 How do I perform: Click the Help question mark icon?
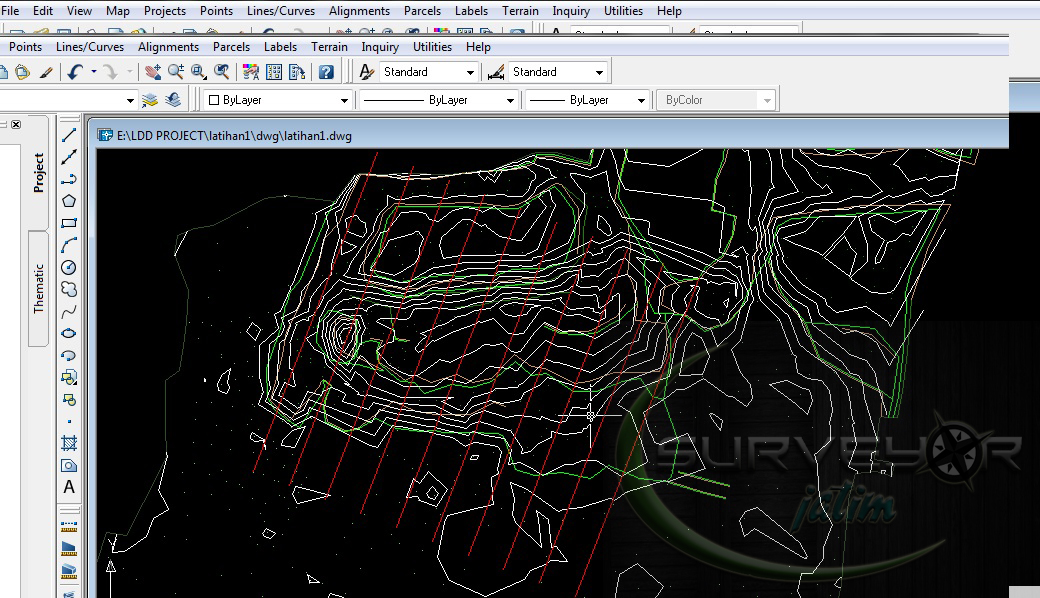tap(327, 71)
